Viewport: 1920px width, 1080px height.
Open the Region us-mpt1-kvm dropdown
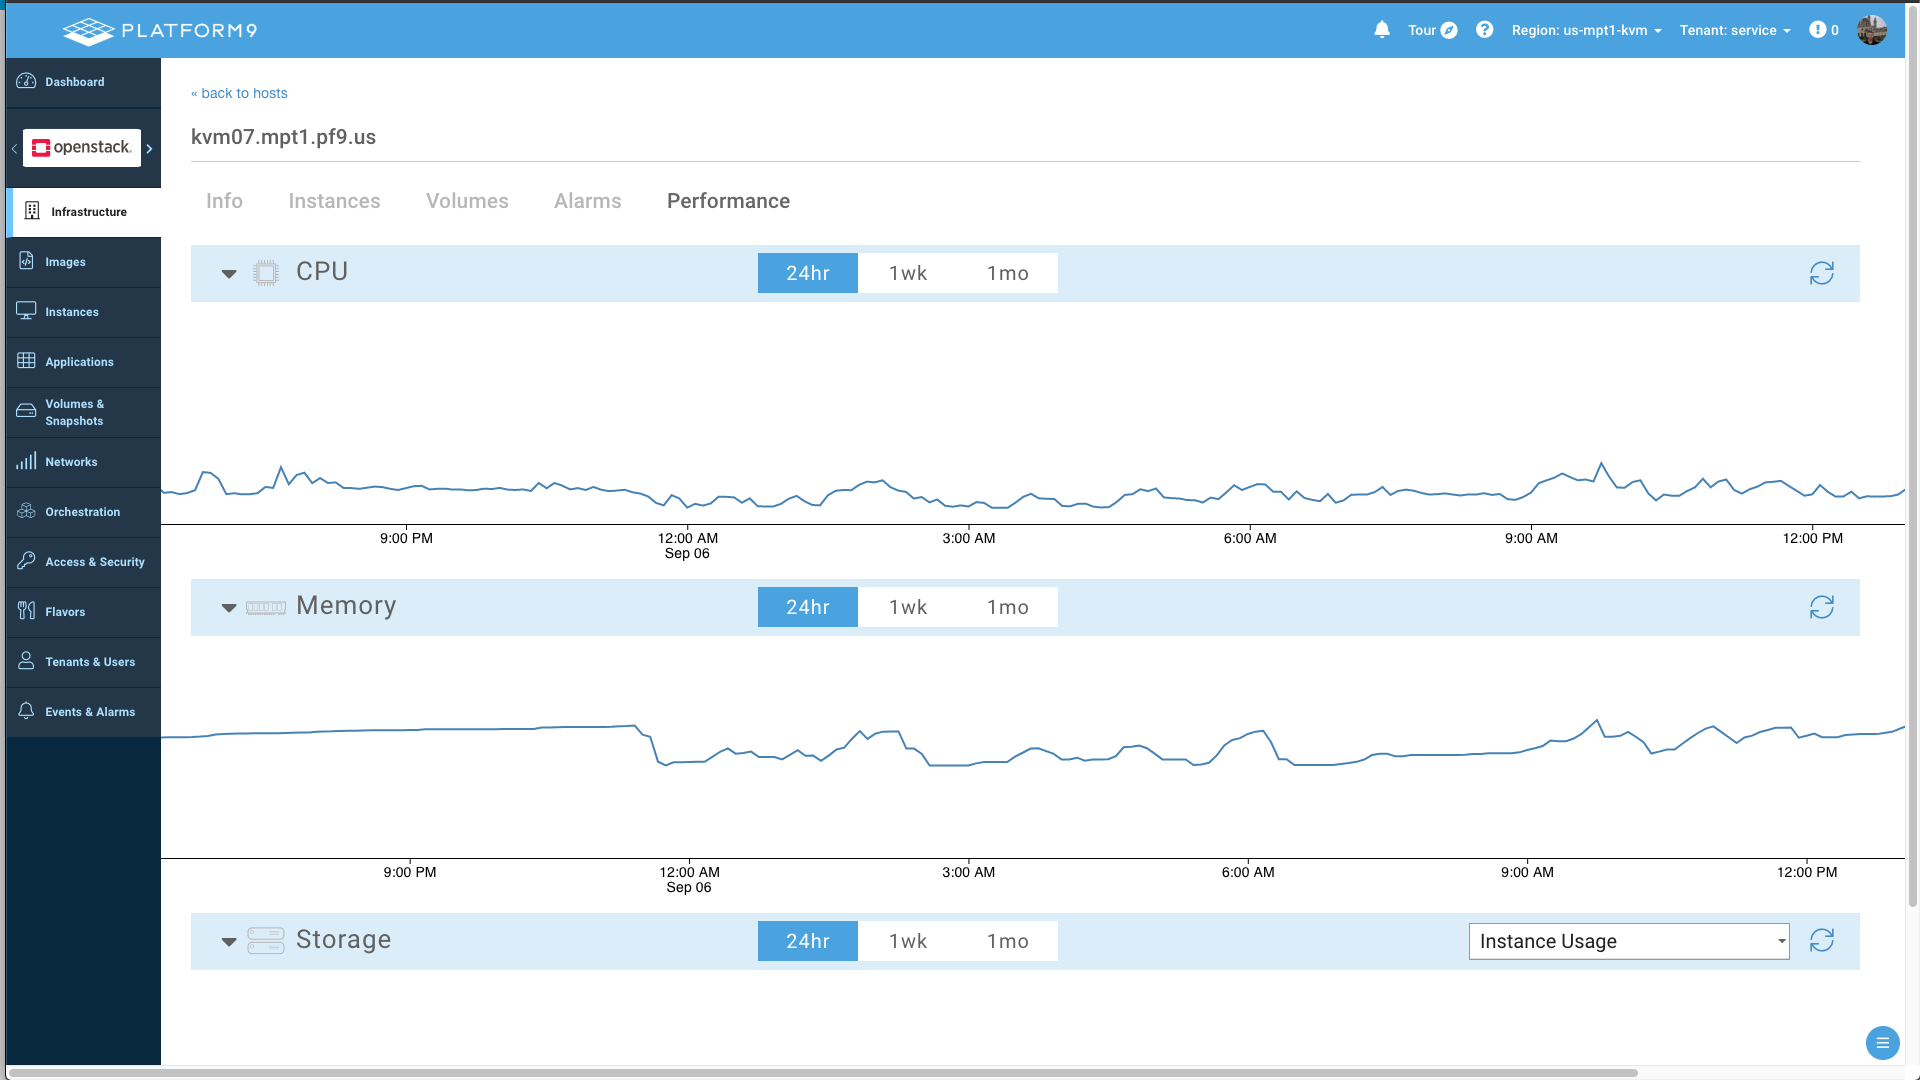tap(1586, 30)
